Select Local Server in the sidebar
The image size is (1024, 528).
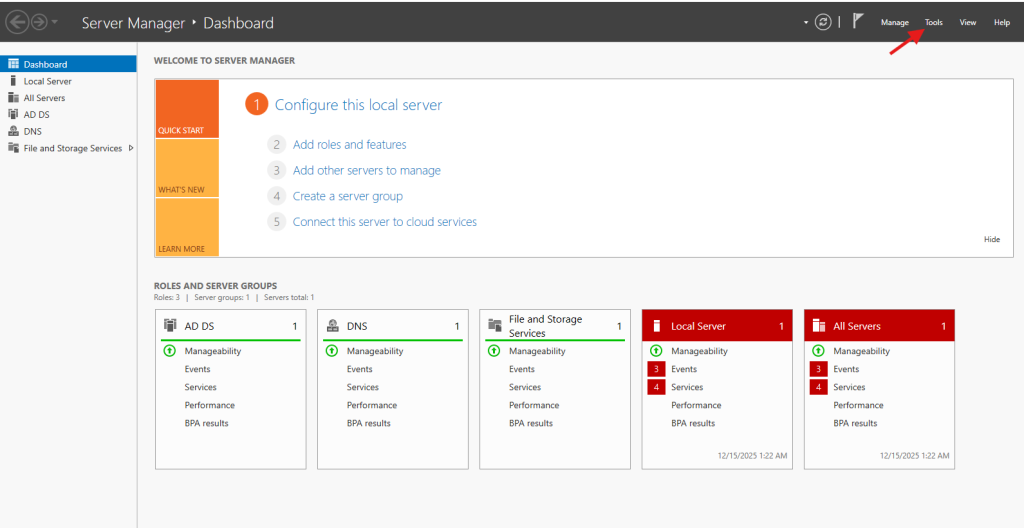click(47, 81)
